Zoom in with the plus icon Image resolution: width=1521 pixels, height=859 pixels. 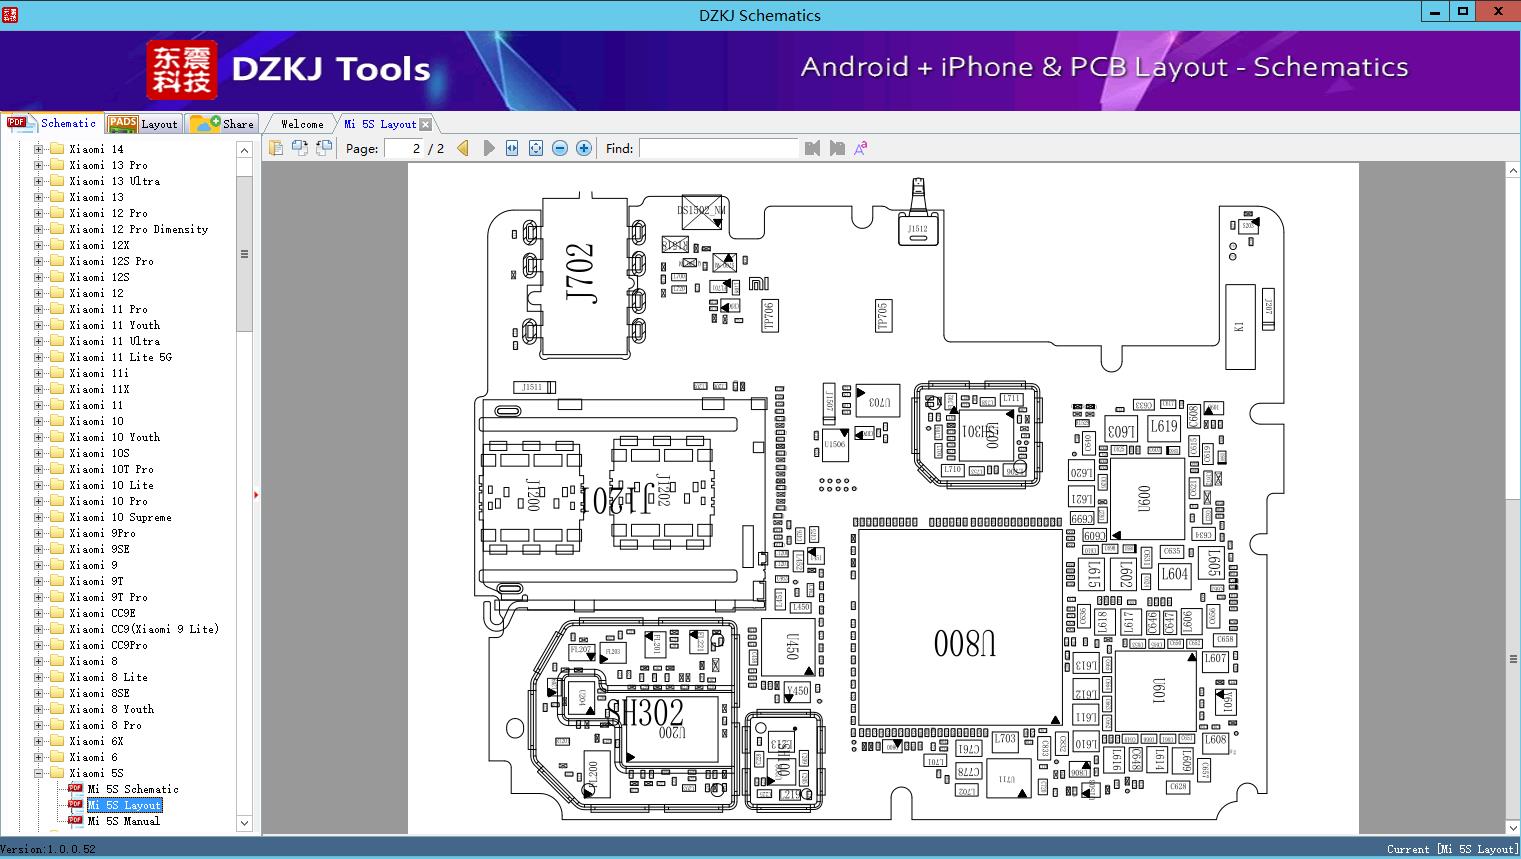pyautogui.click(x=584, y=148)
